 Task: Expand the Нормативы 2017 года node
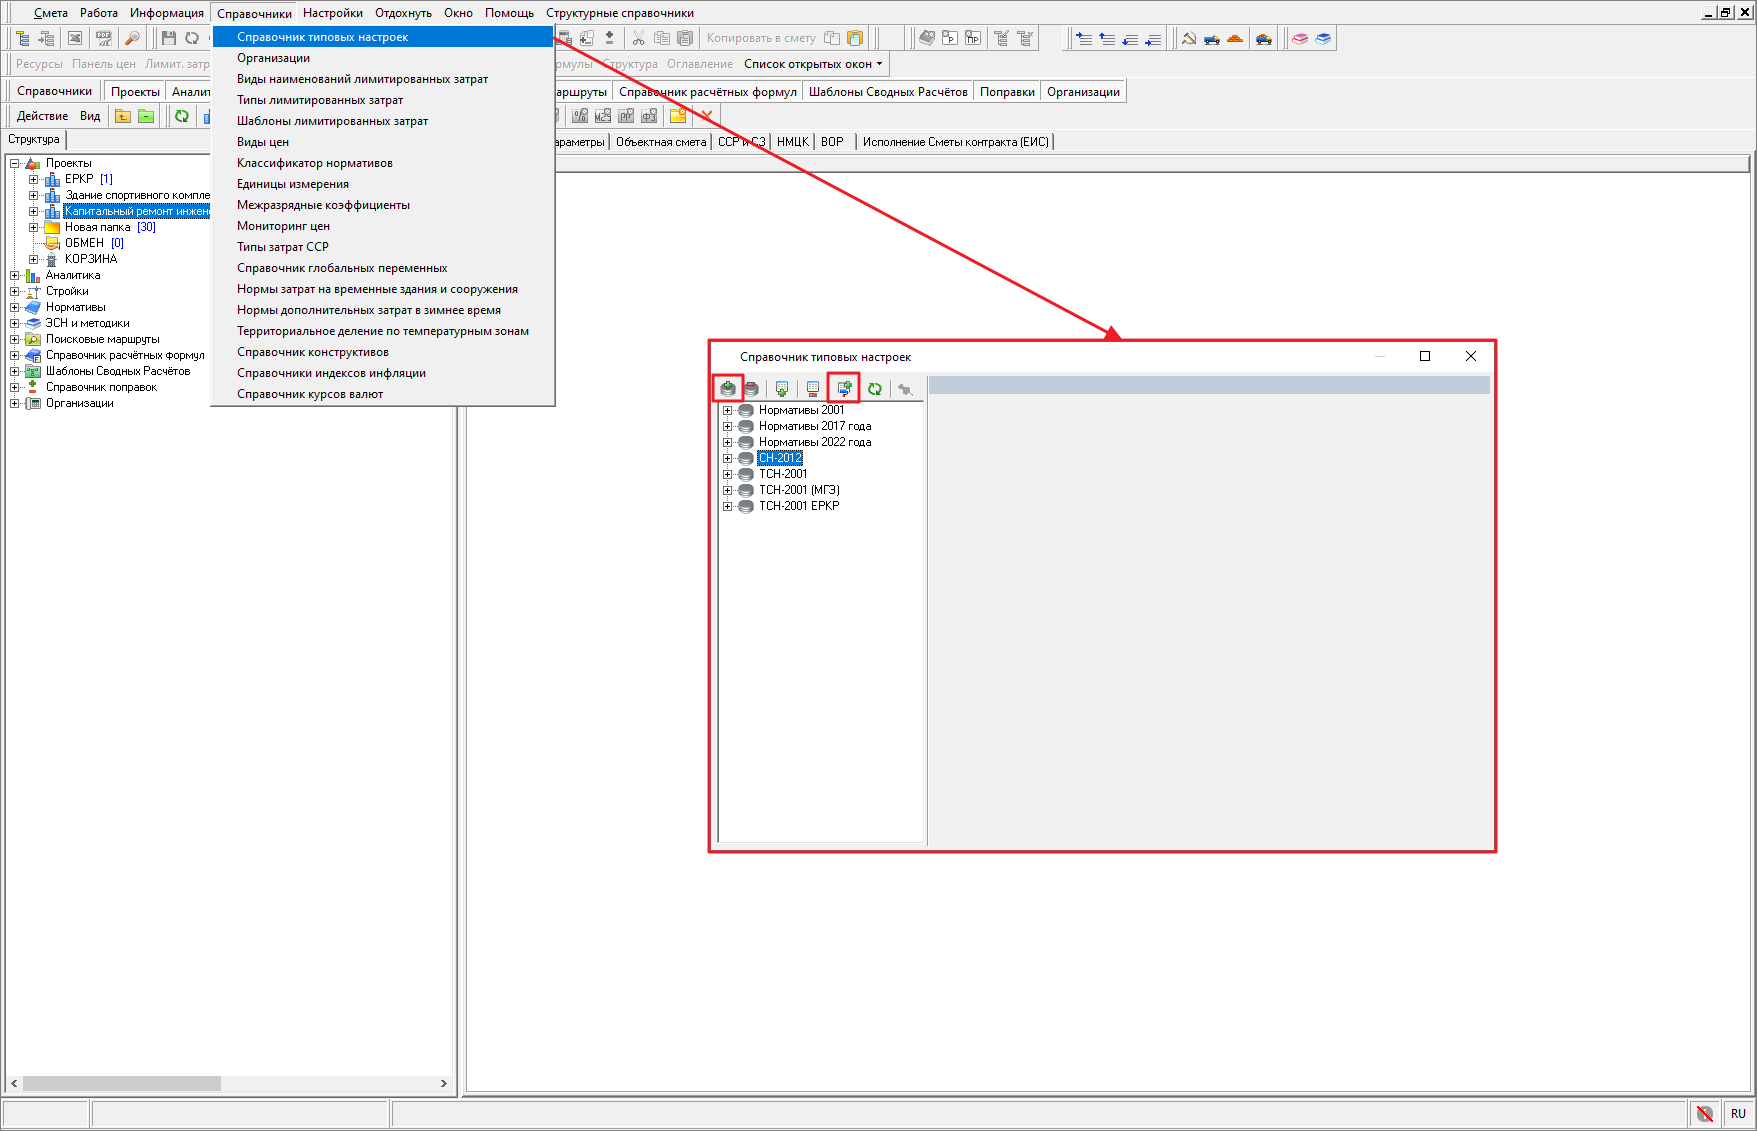728,426
